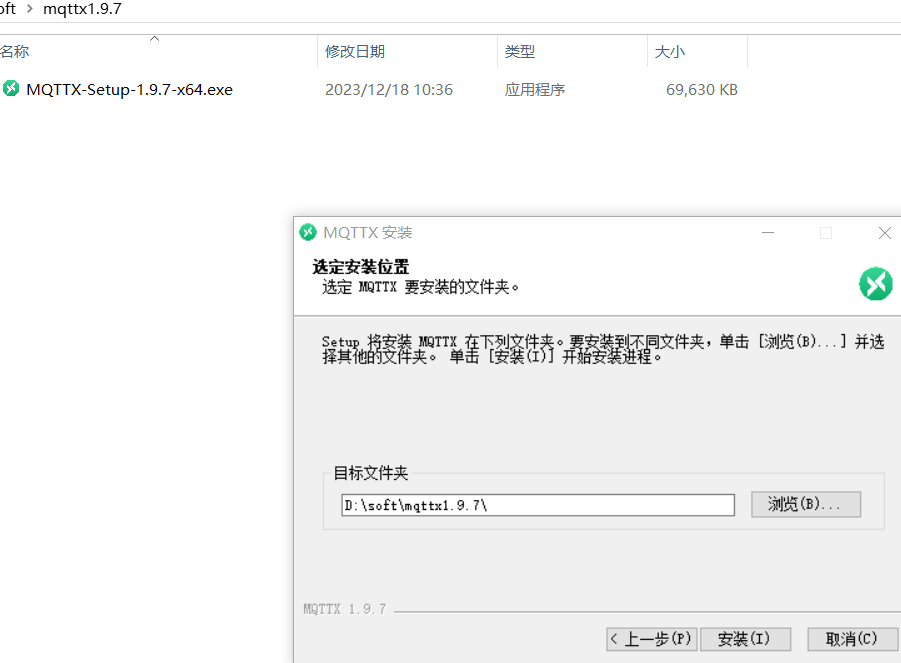Click the date 2023/12/18 10:36 cell

point(388,90)
